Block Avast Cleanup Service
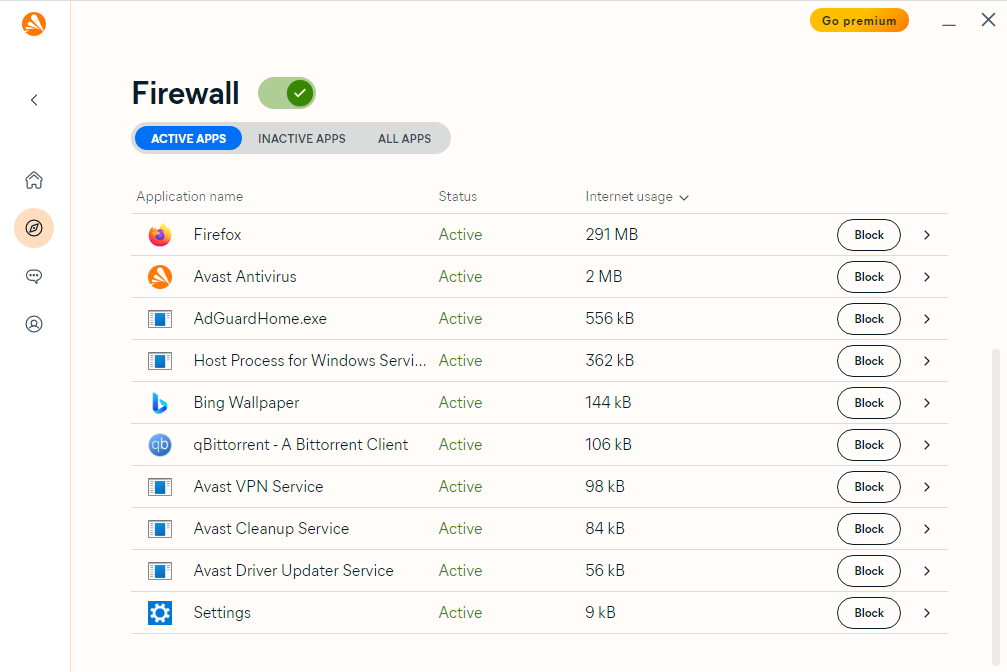 (x=869, y=529)
